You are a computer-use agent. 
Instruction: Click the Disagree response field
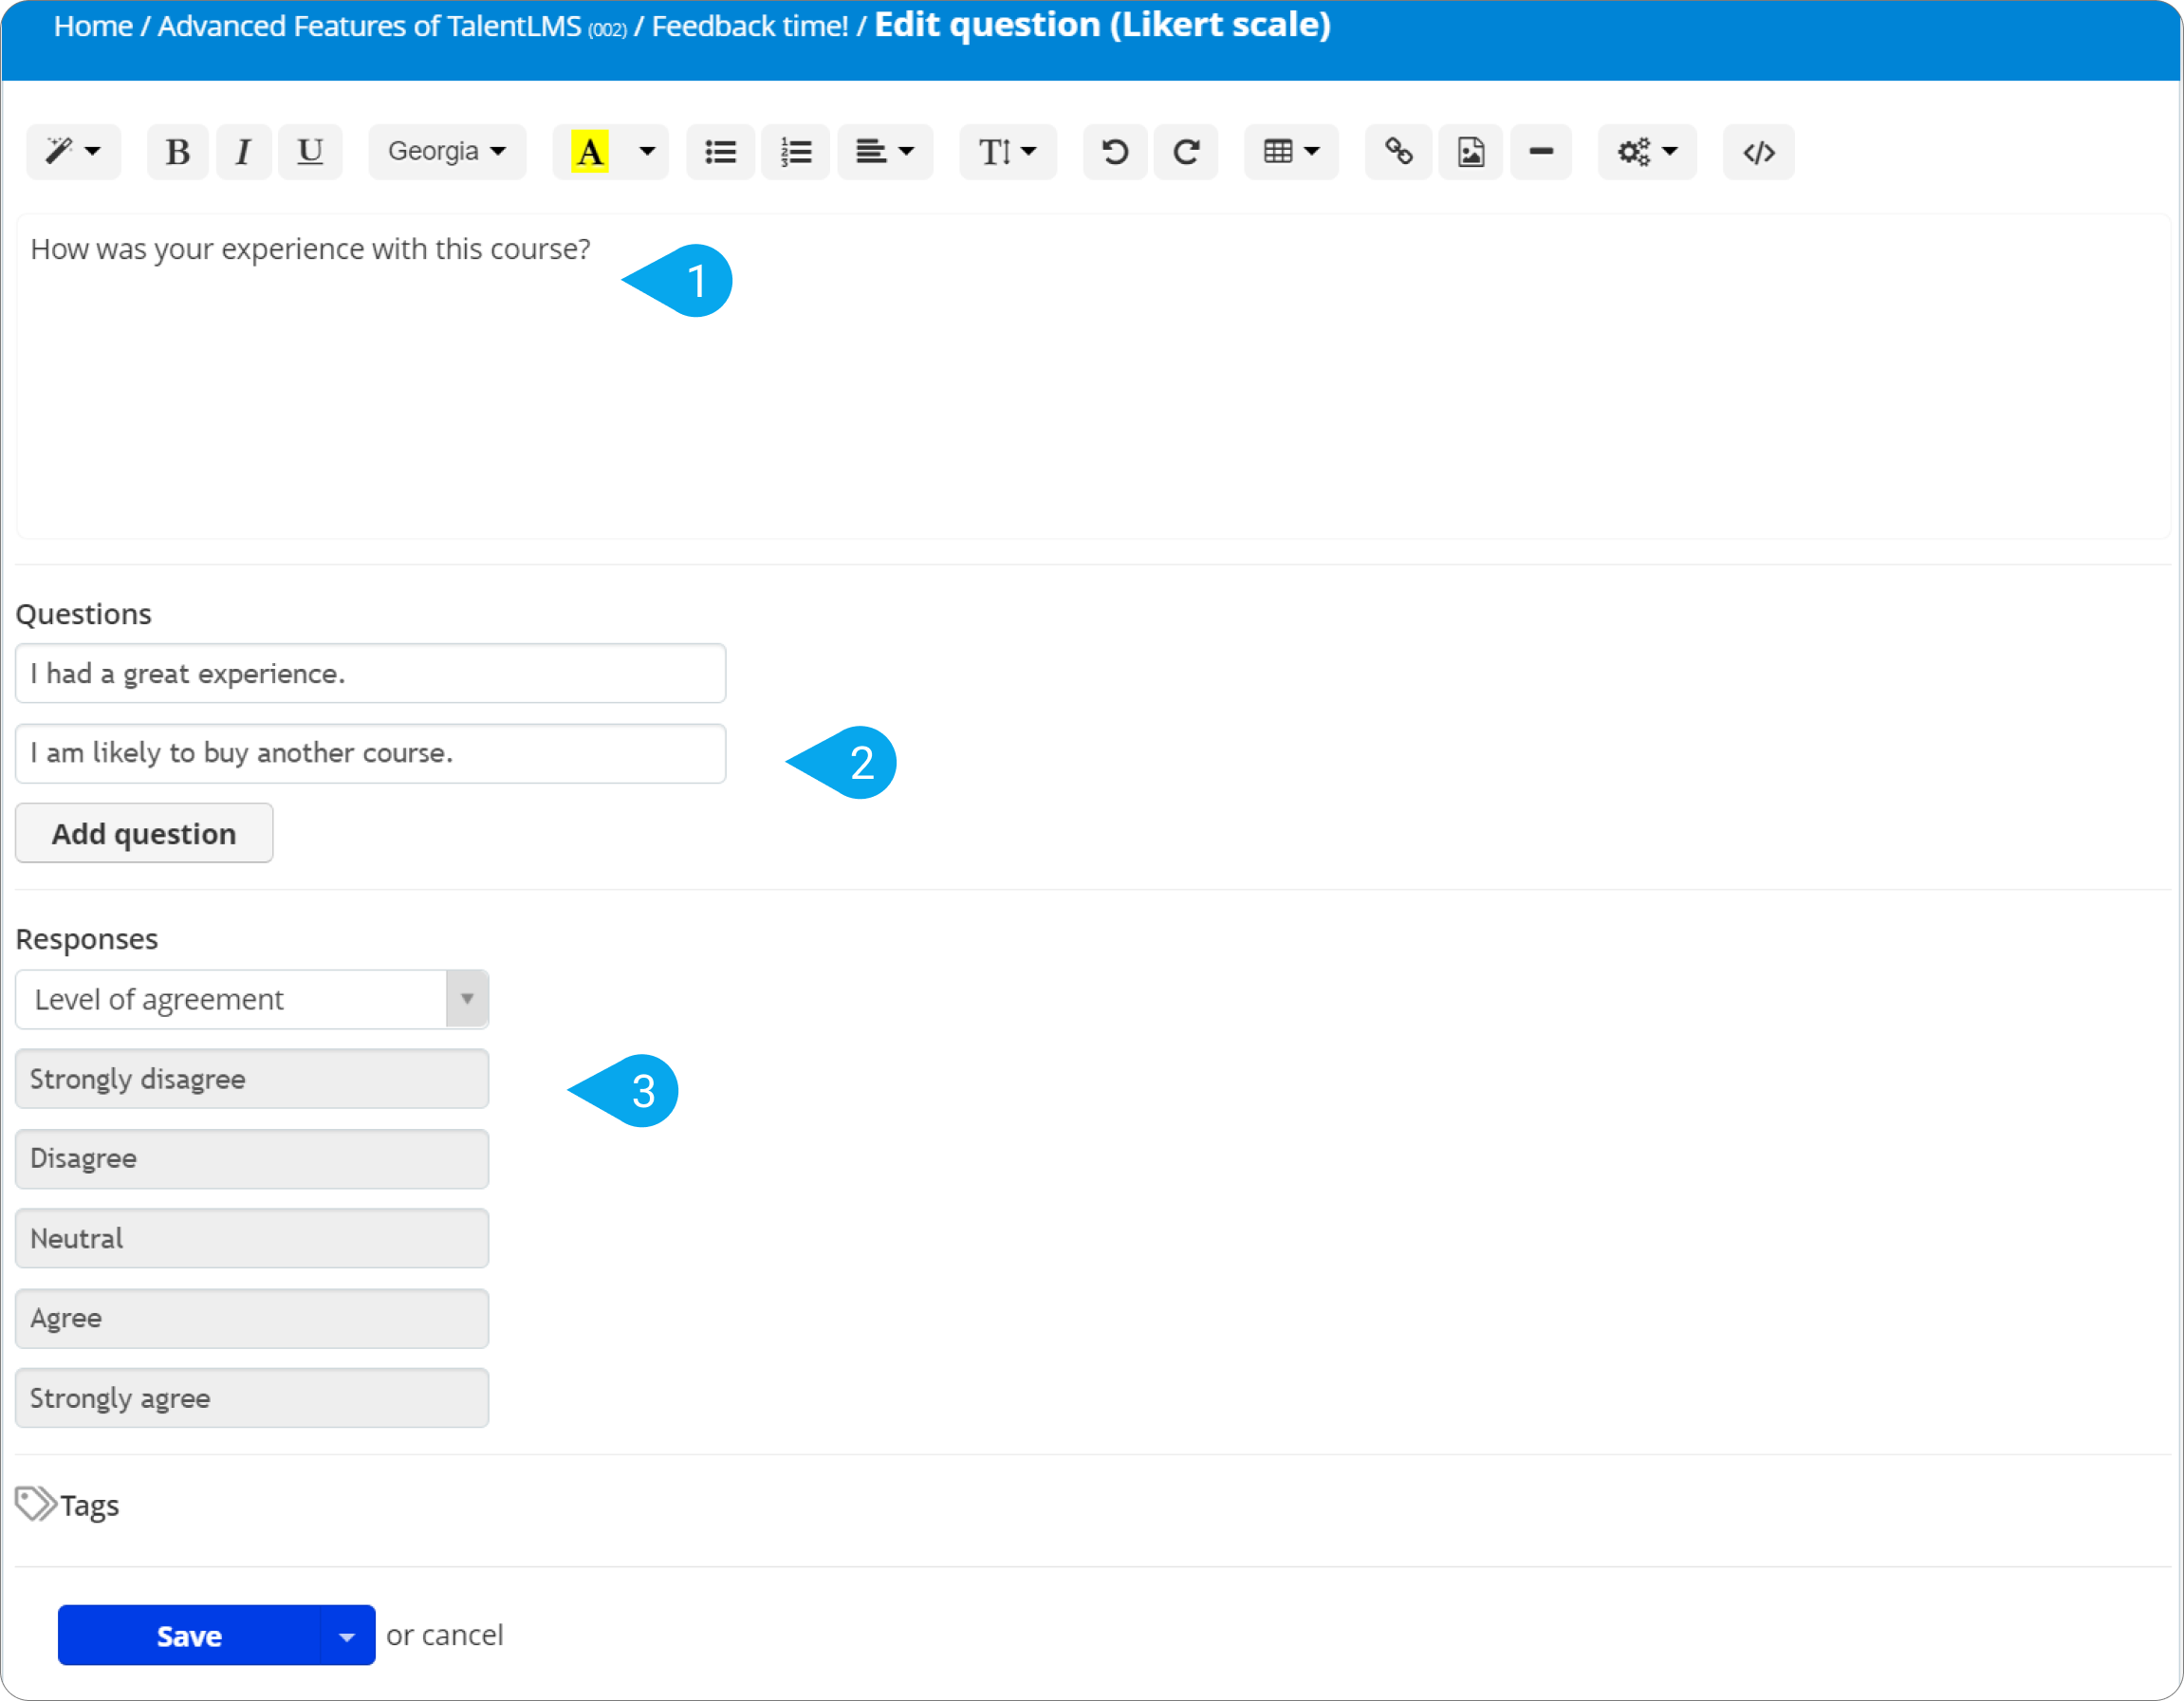(x=252, y=1159)
